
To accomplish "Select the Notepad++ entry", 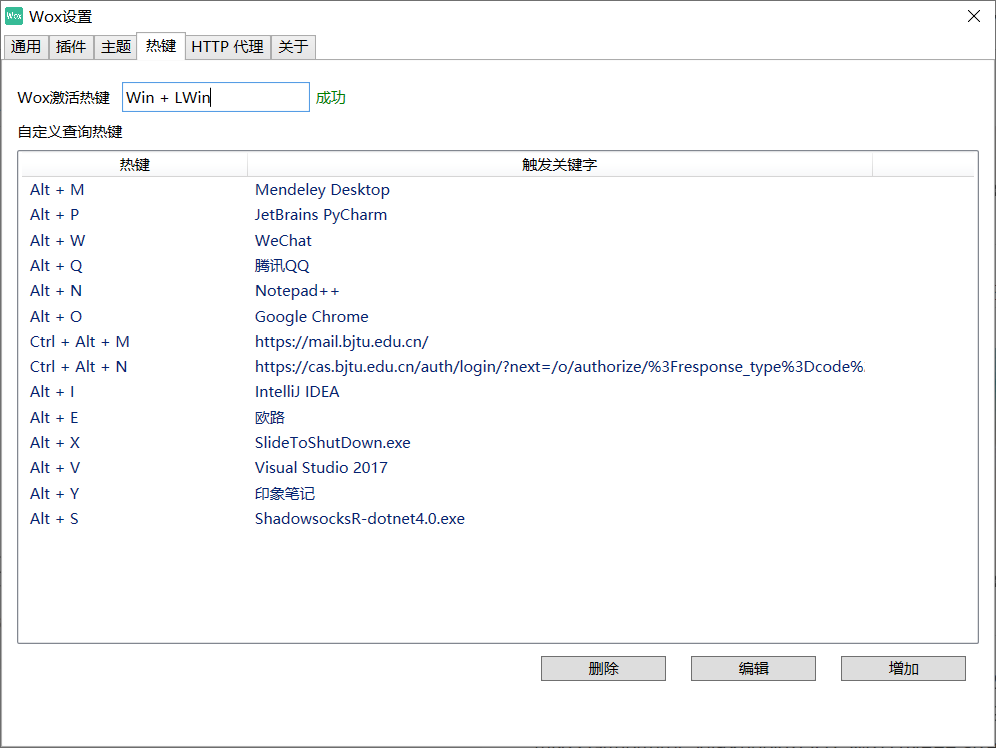I will 297,291.
